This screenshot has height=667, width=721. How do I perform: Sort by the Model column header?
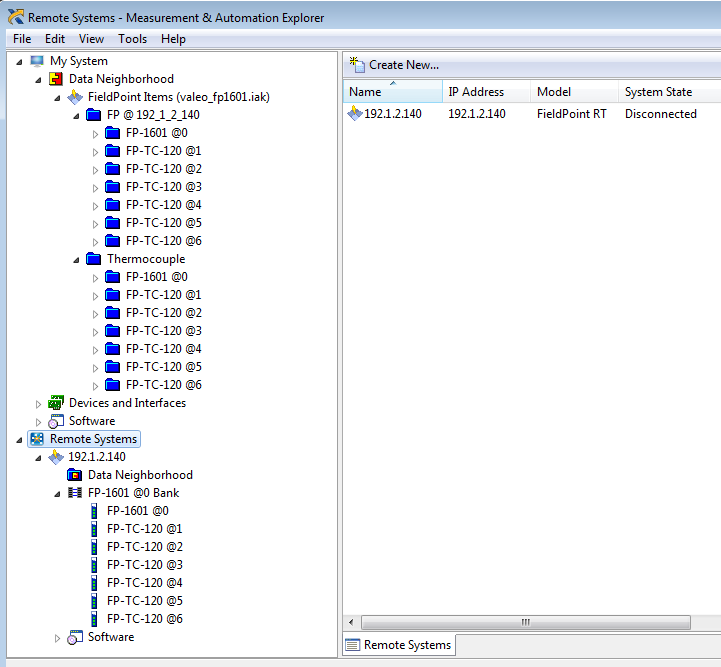click(x=574, y=91)
